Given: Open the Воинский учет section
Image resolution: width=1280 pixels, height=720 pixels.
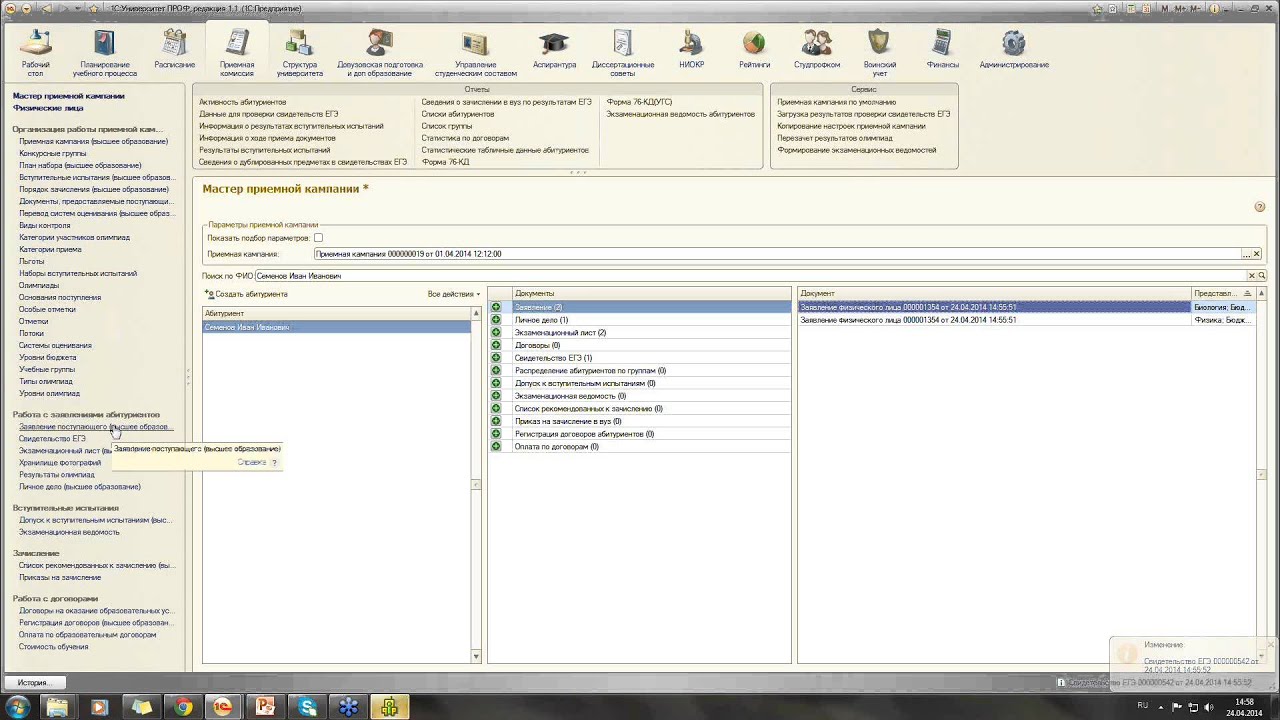Looking at the screenshot, I should coord(879,52).
